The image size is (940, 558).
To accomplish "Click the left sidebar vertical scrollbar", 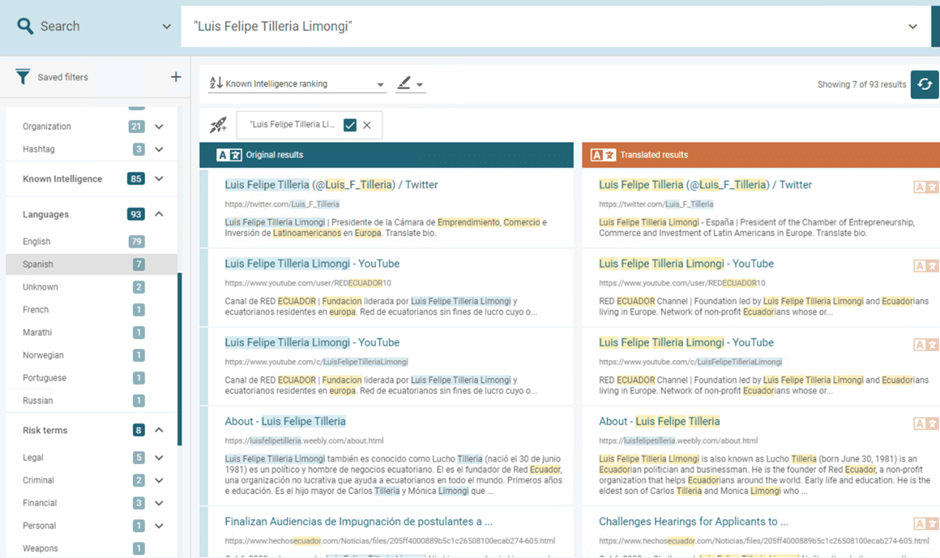I will (x=179, y=360).
